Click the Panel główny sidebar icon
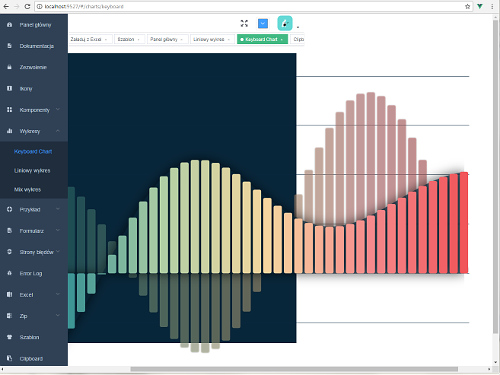Screen dimensions: 500x375 9,25
